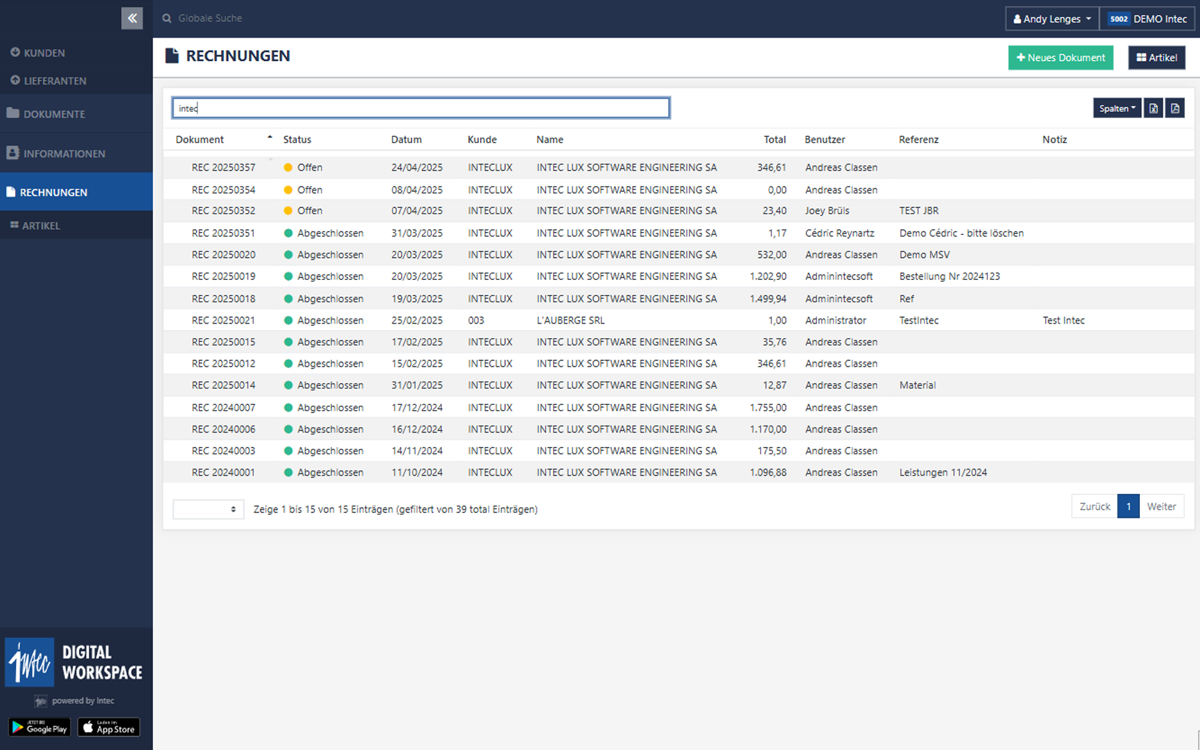Sort by the Notiz column header
The image size is (1200, 750).
tap(1054, 140)
